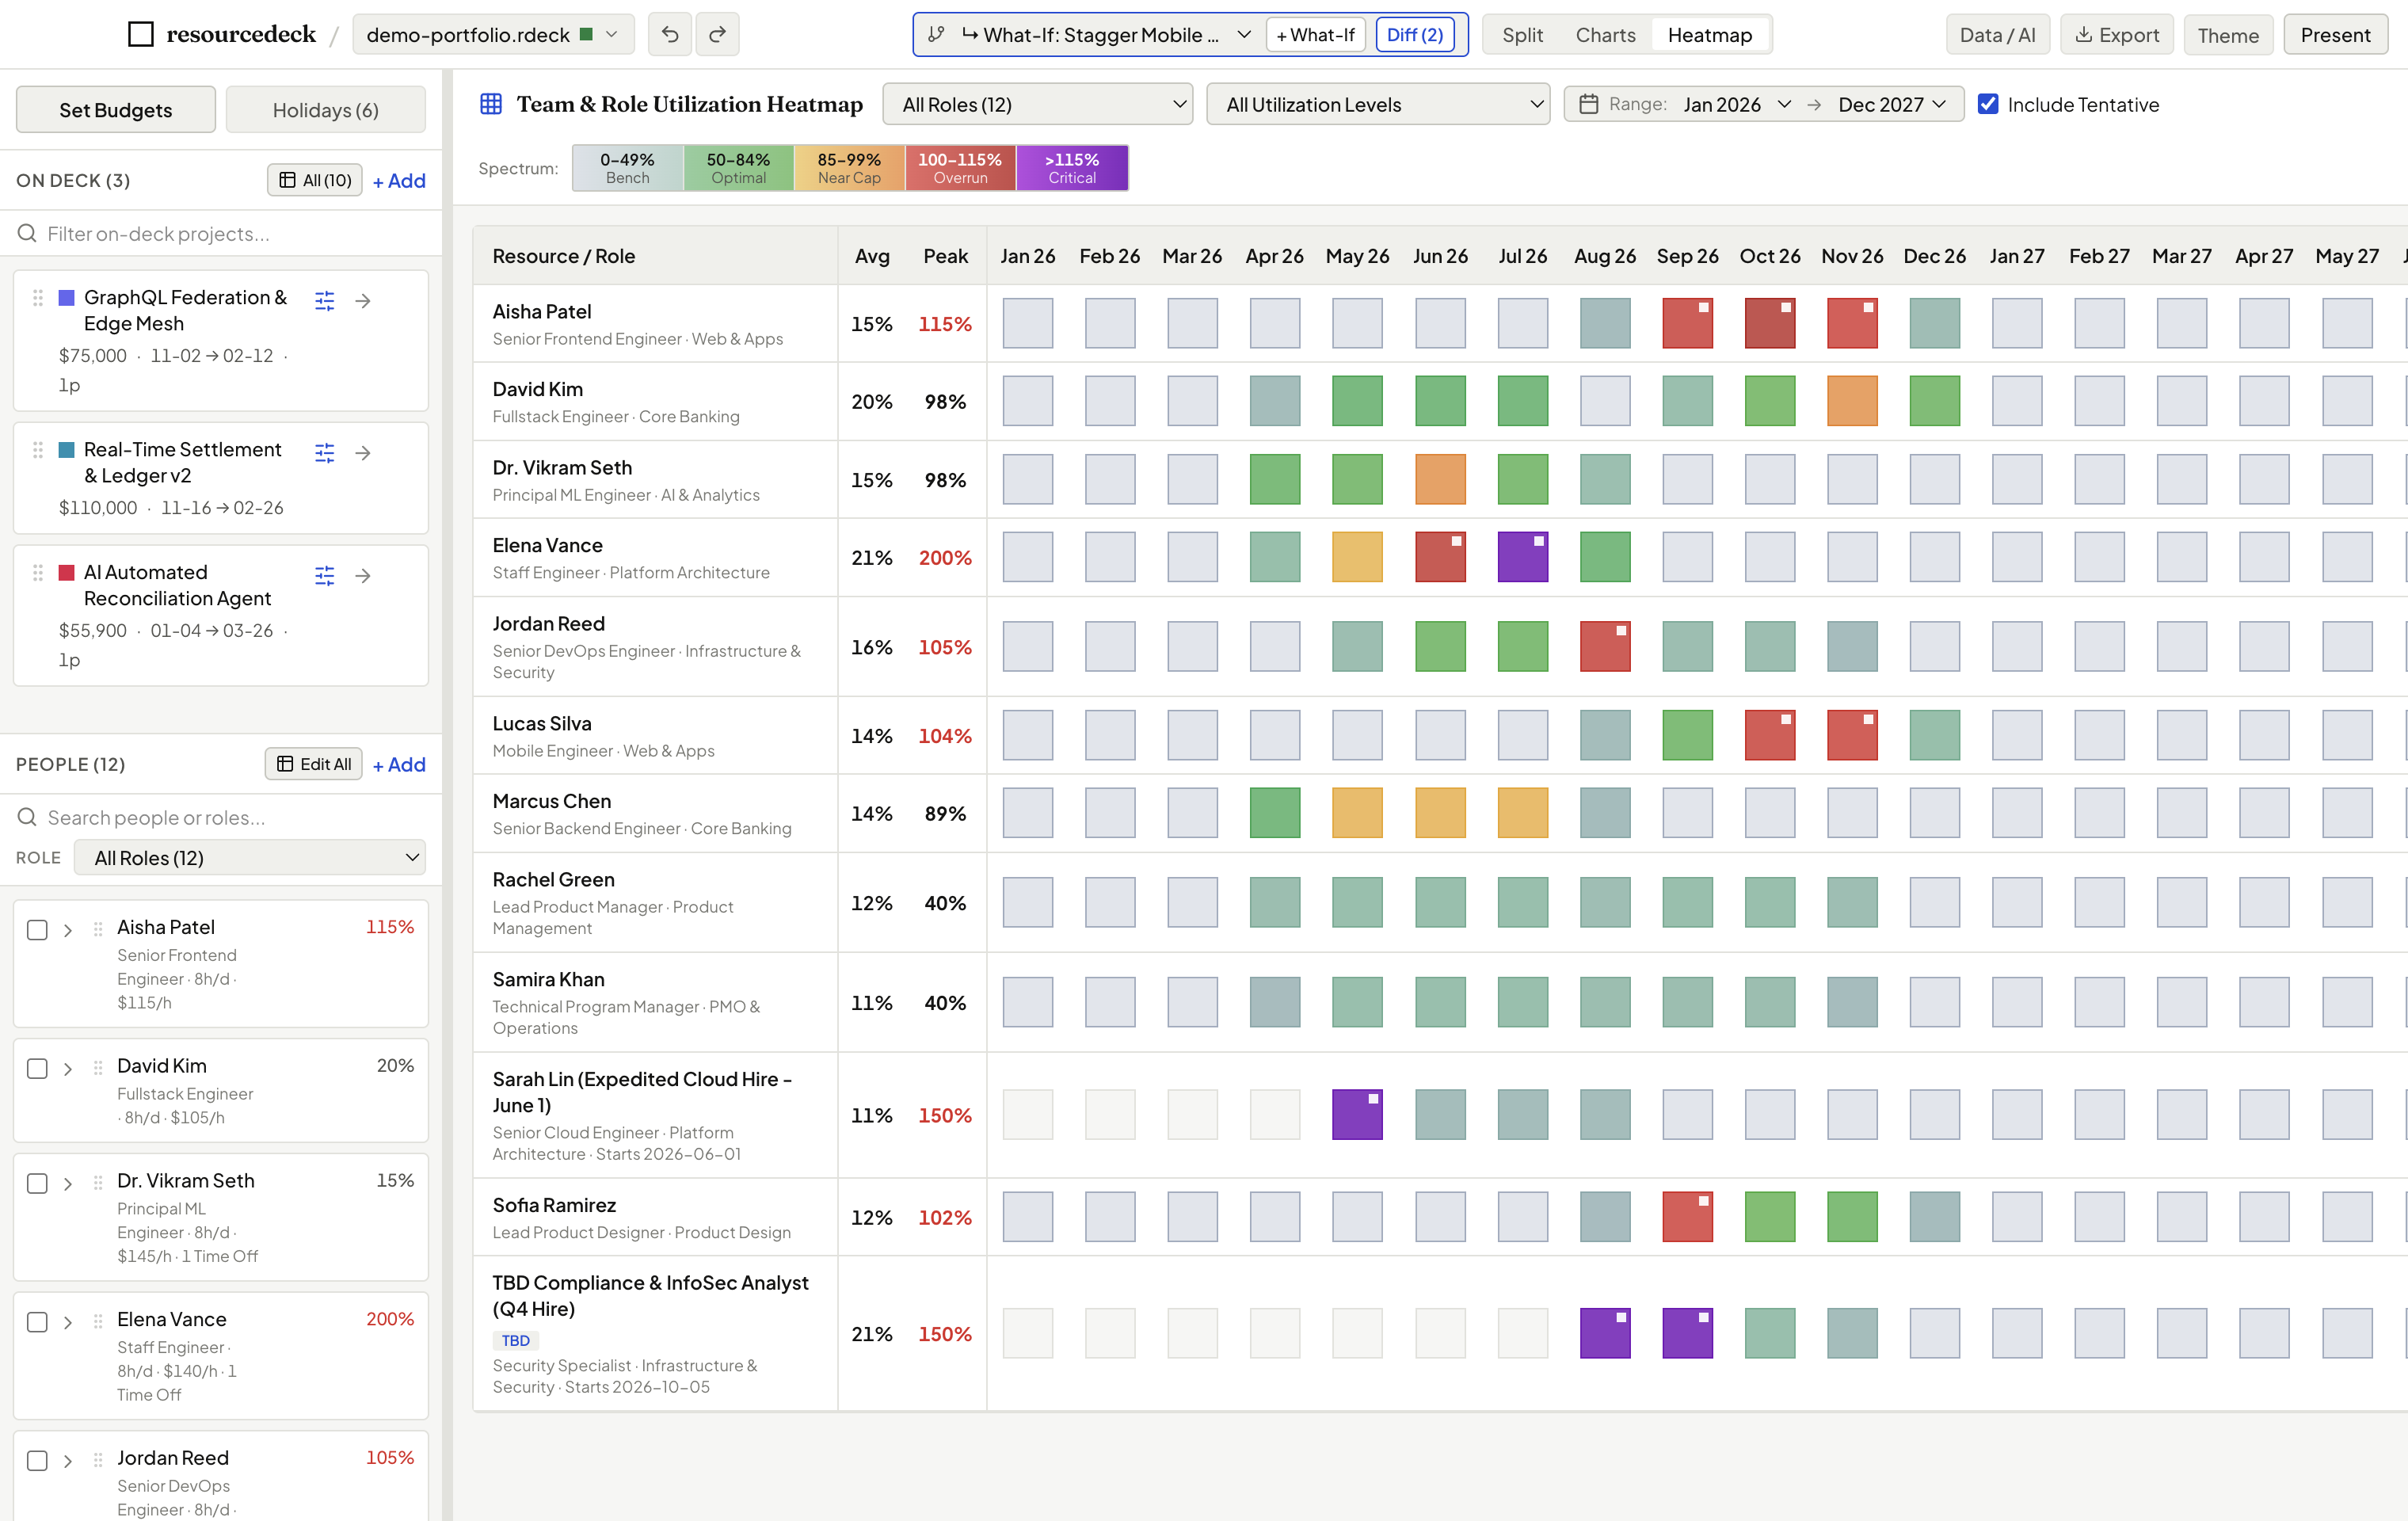Click arrow on GraphQL Federation & Edge Mesh card
The height and width of the screenshot is (1521, 2408).
pos(363,300)
